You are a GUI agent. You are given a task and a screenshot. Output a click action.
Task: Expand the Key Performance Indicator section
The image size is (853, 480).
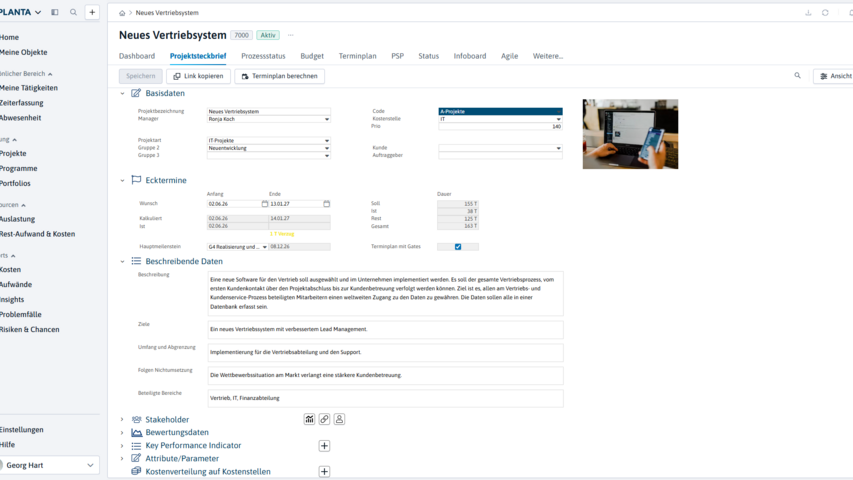coord(122,446)
